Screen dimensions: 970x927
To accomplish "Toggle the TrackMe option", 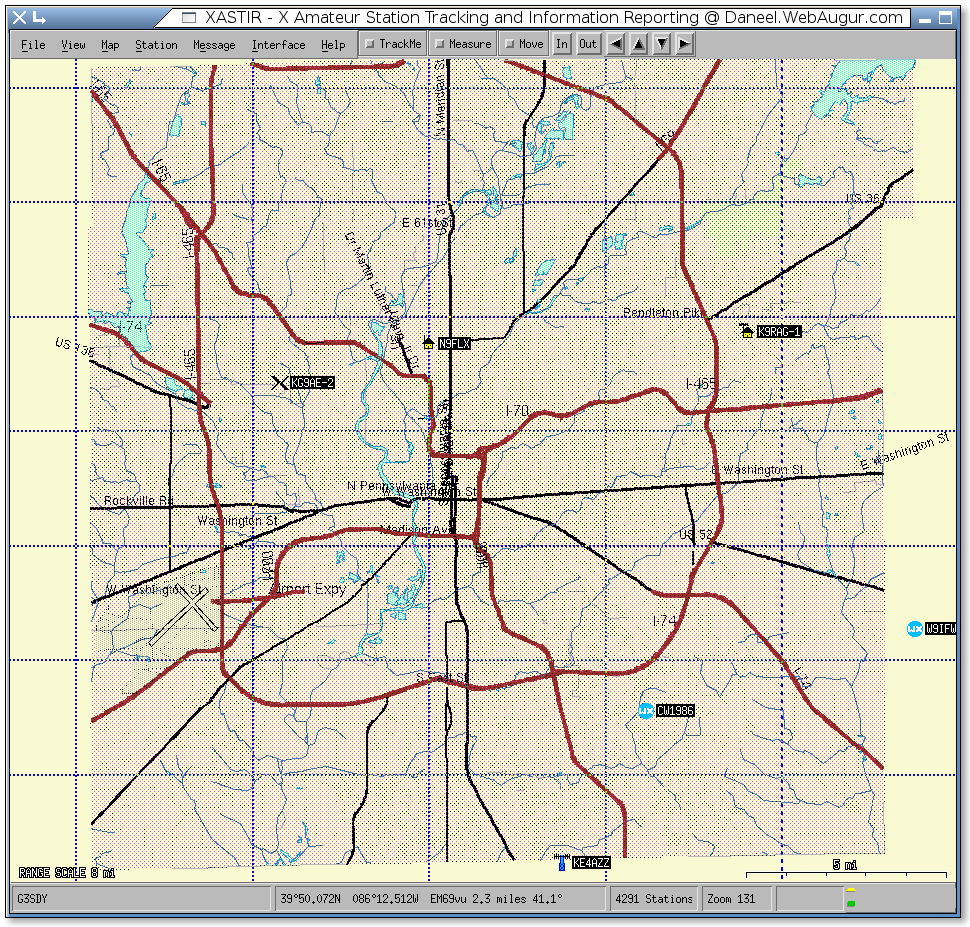I will 393,44.
